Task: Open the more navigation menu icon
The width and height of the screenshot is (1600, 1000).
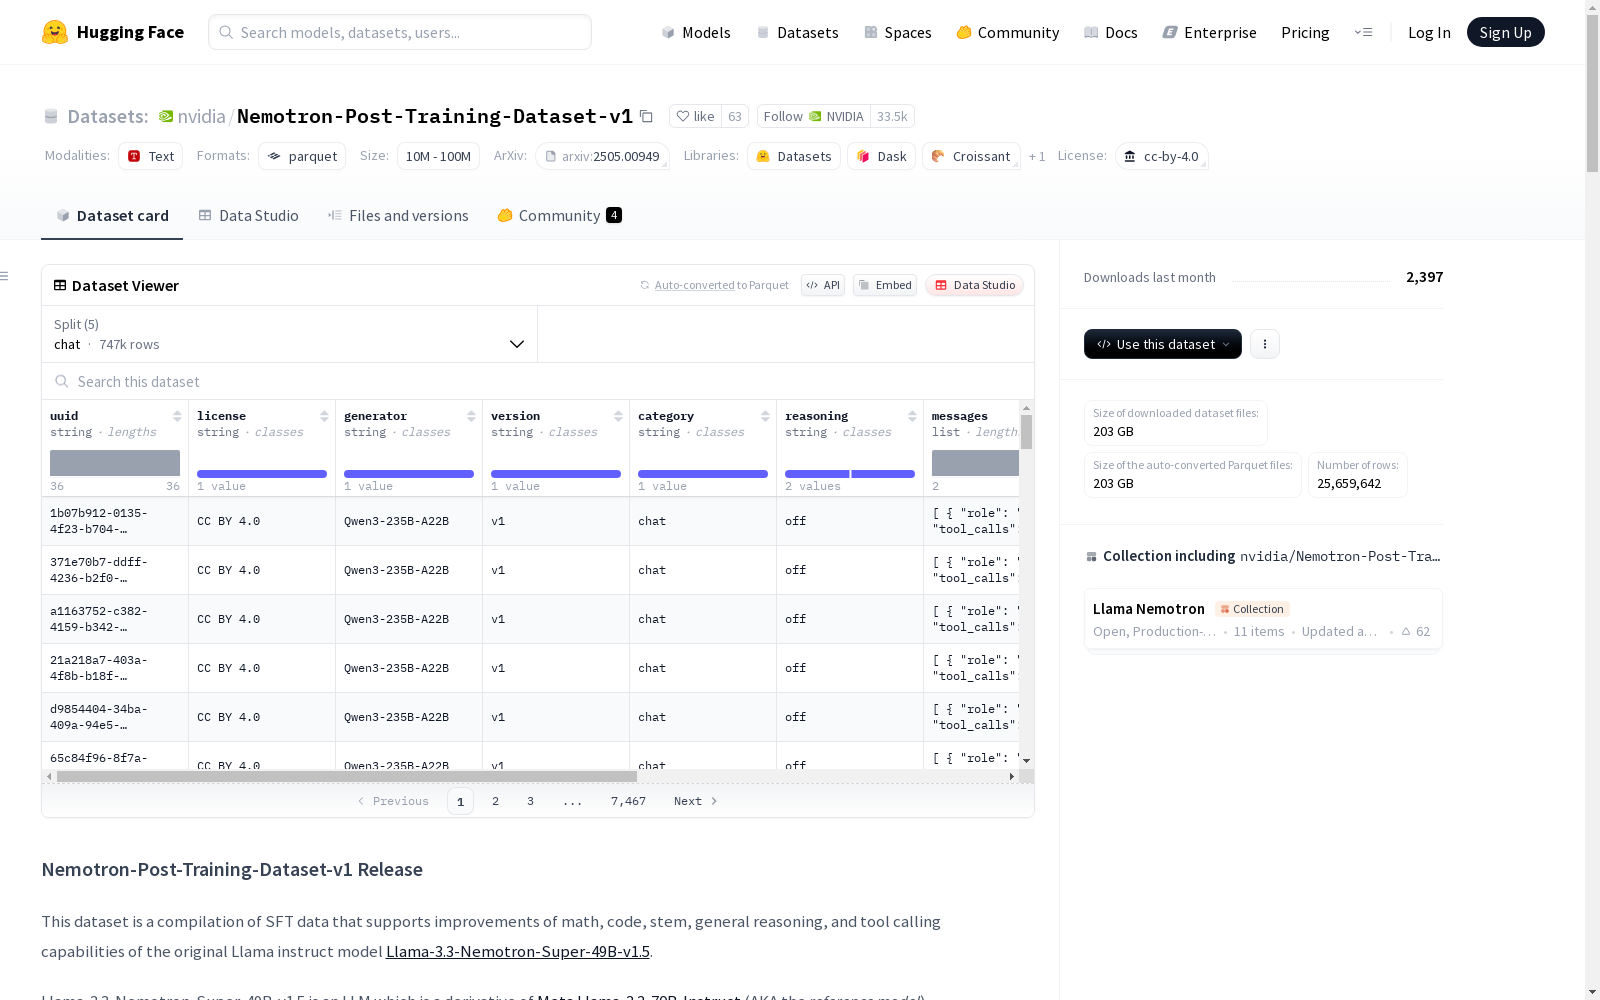Action: click(x=1363, y=32)
